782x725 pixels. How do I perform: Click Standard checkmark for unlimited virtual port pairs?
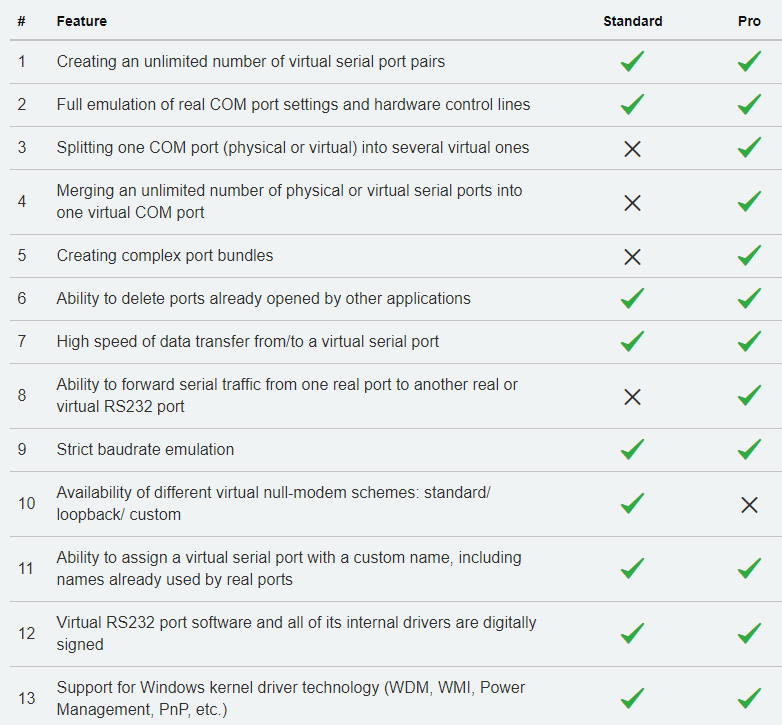click(632, 61)
